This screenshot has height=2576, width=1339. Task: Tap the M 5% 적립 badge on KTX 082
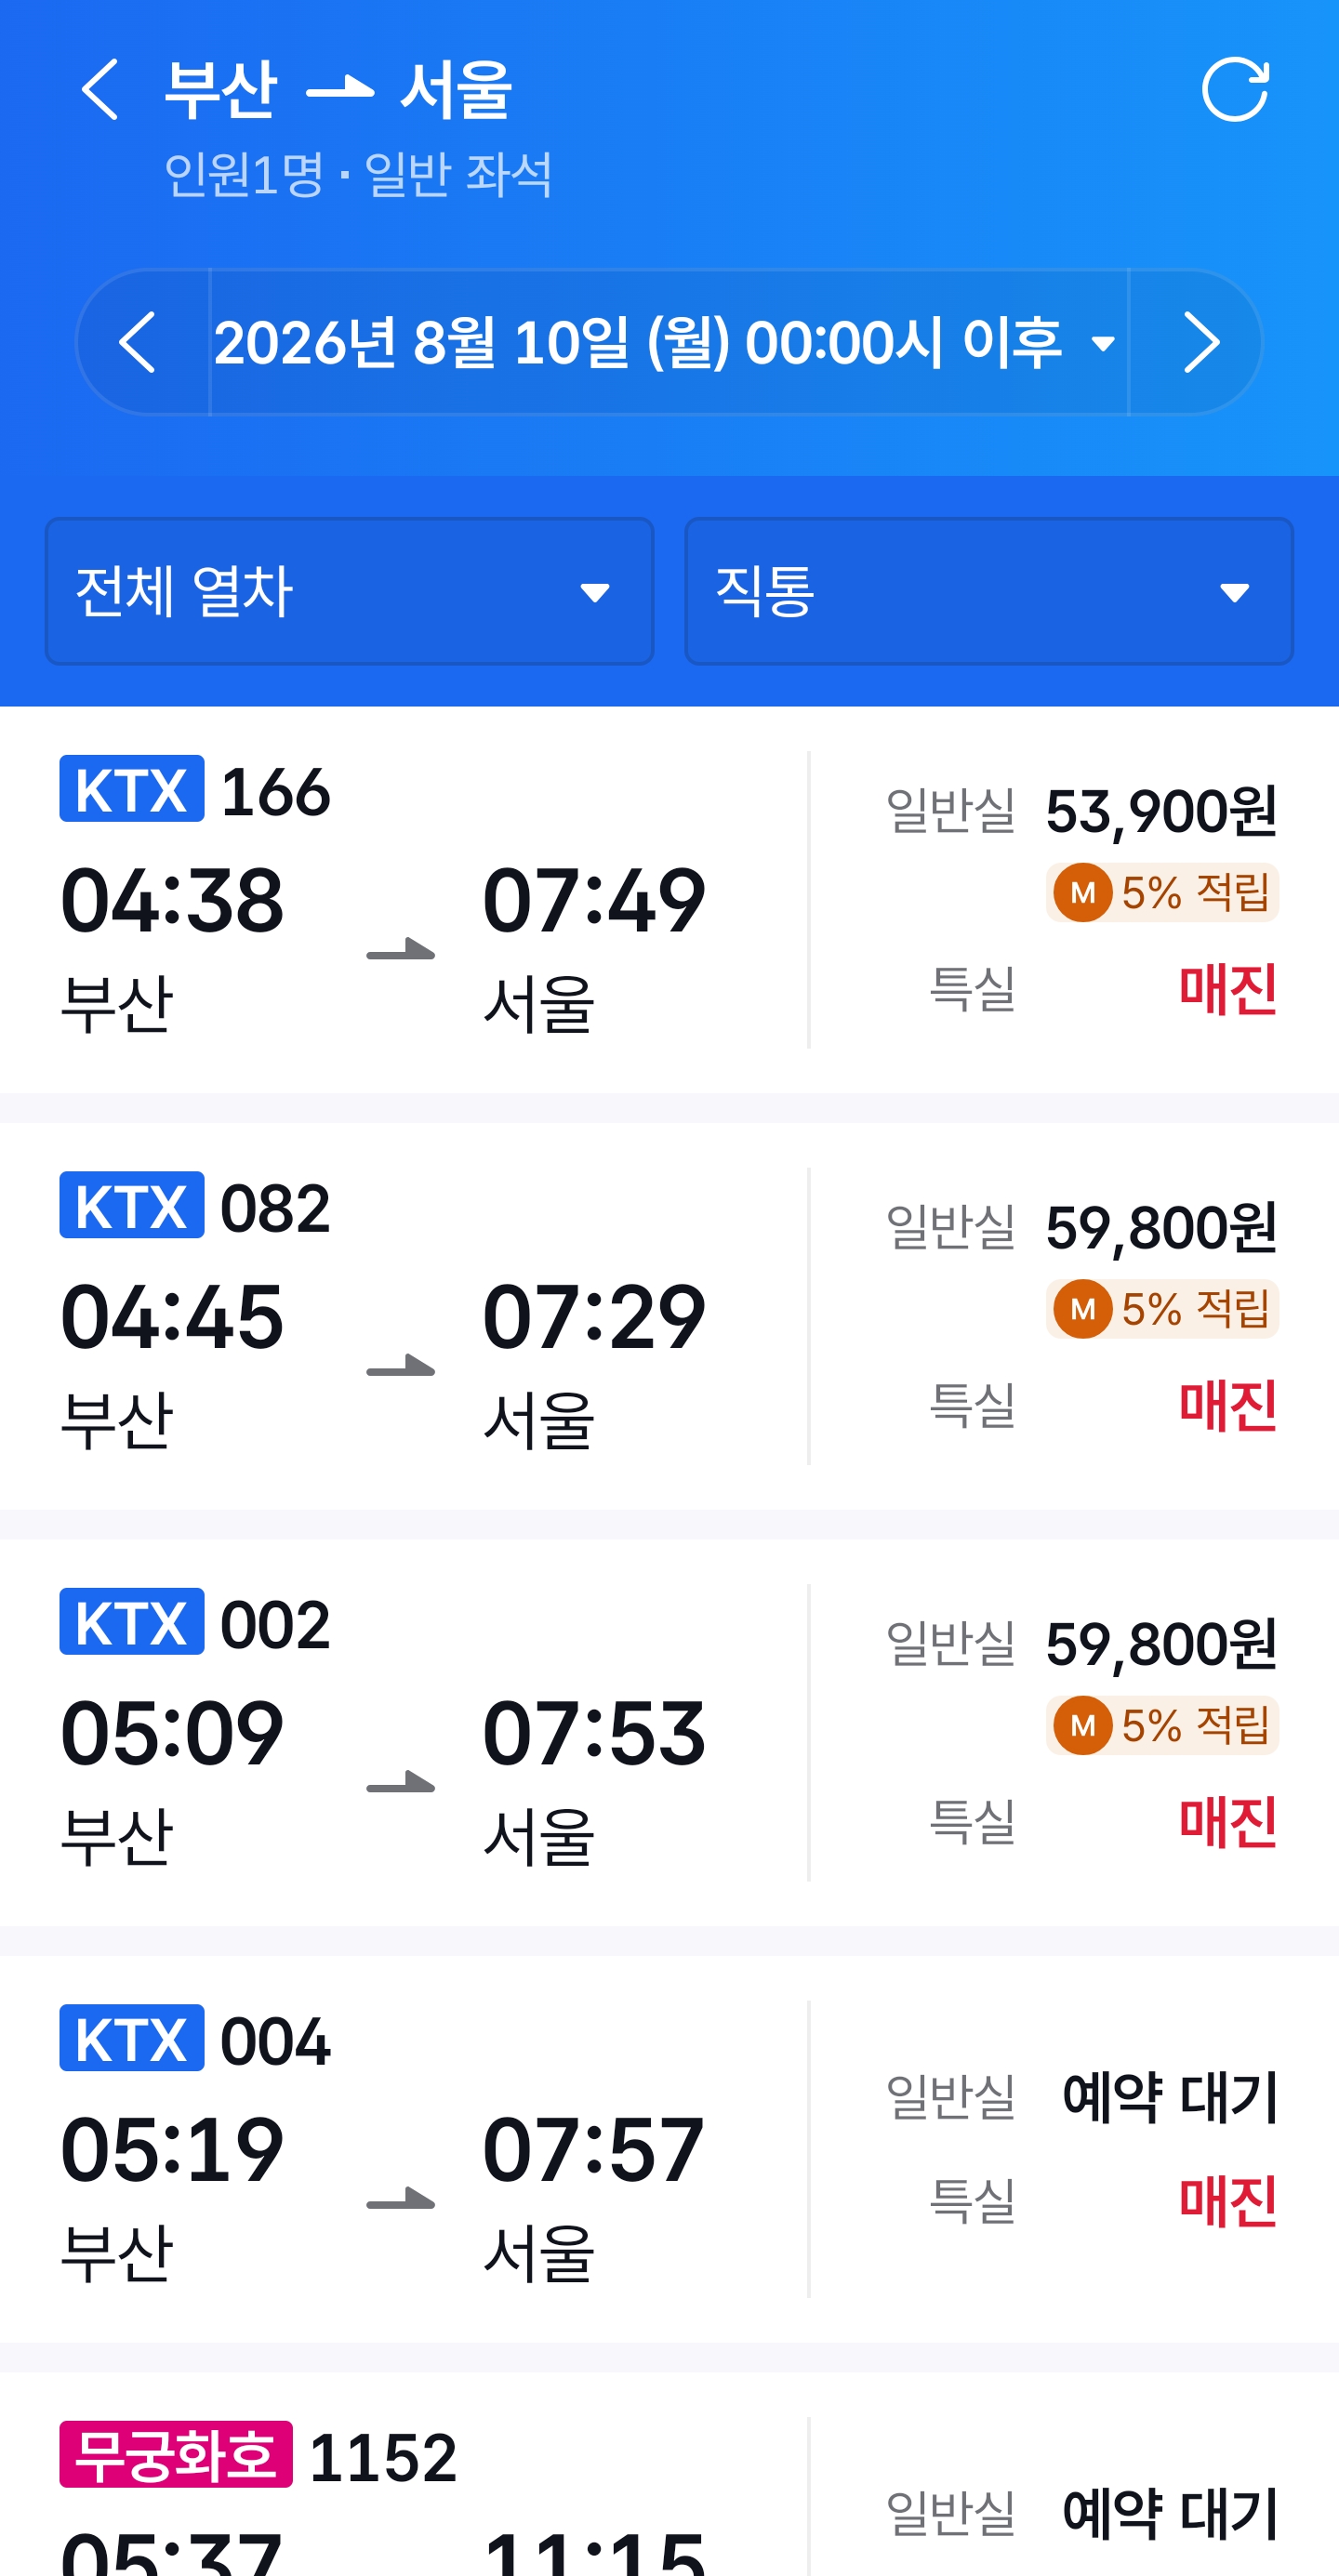click(x=1162, y=1308)
